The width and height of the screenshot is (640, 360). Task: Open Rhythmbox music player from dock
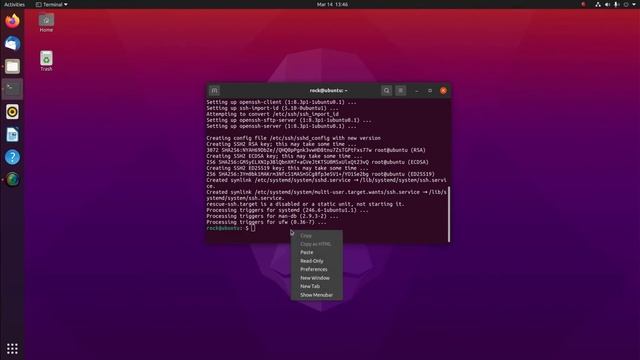coord(12,111)
